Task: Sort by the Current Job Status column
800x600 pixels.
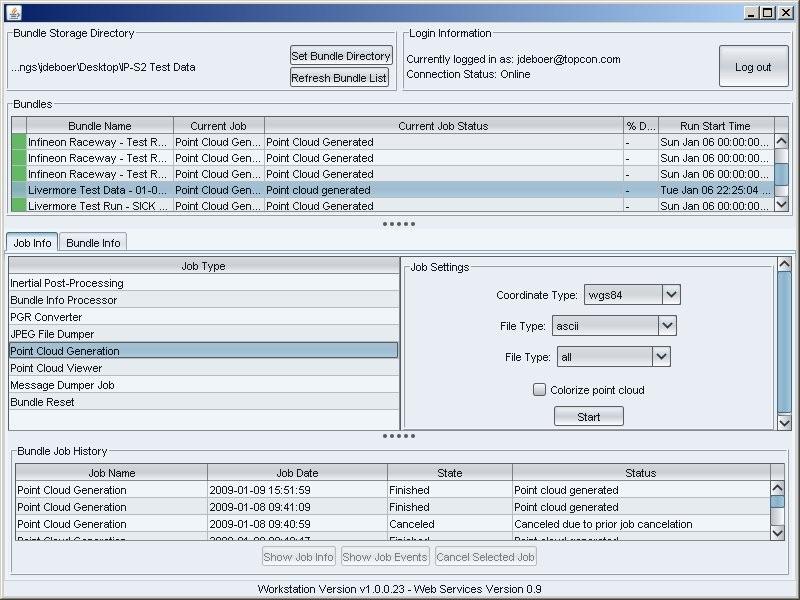Action: pos(443,126)
